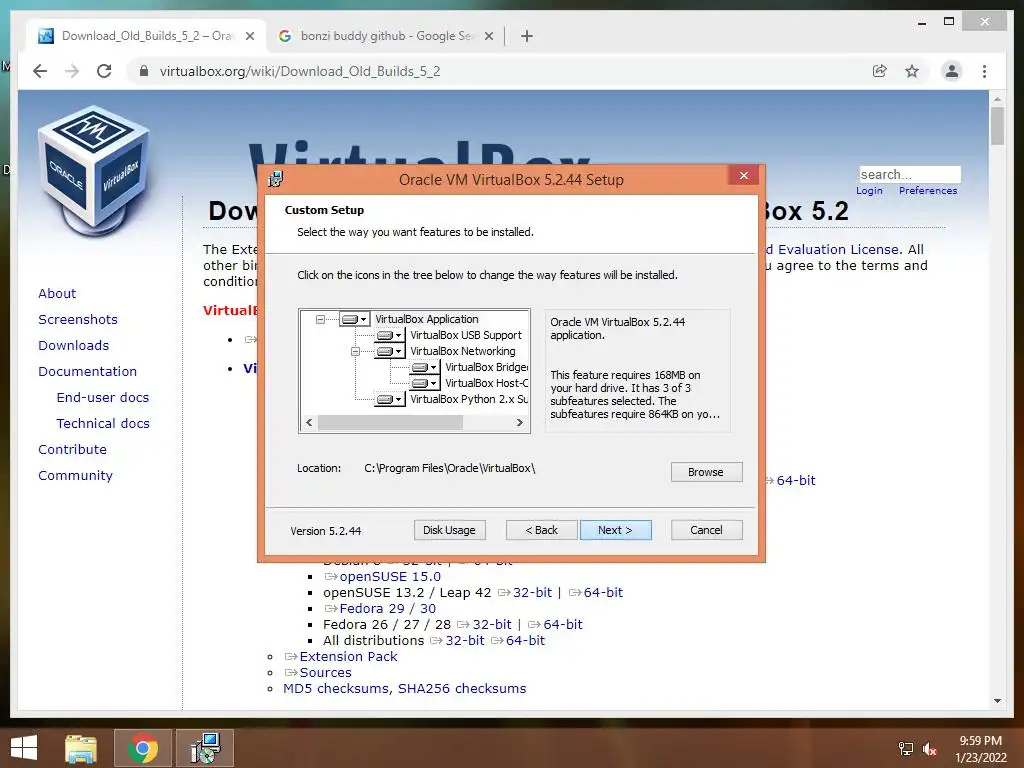Open File Explorer from the taskbar
Screen dimensions: 1024x768
point(80,748)
